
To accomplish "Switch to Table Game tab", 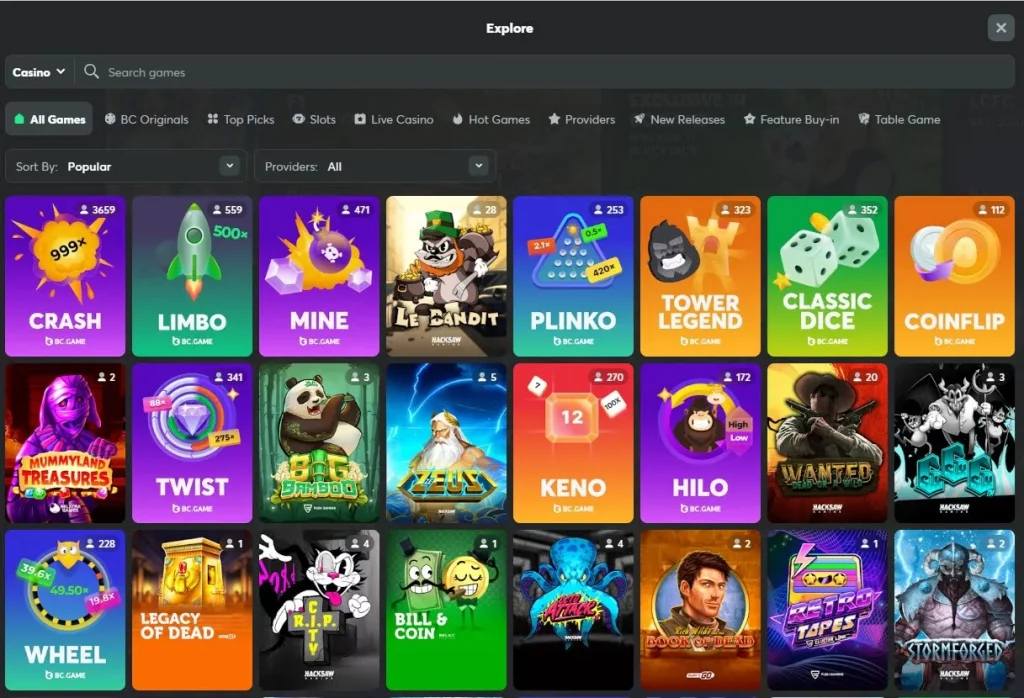I will click(899, 119).
